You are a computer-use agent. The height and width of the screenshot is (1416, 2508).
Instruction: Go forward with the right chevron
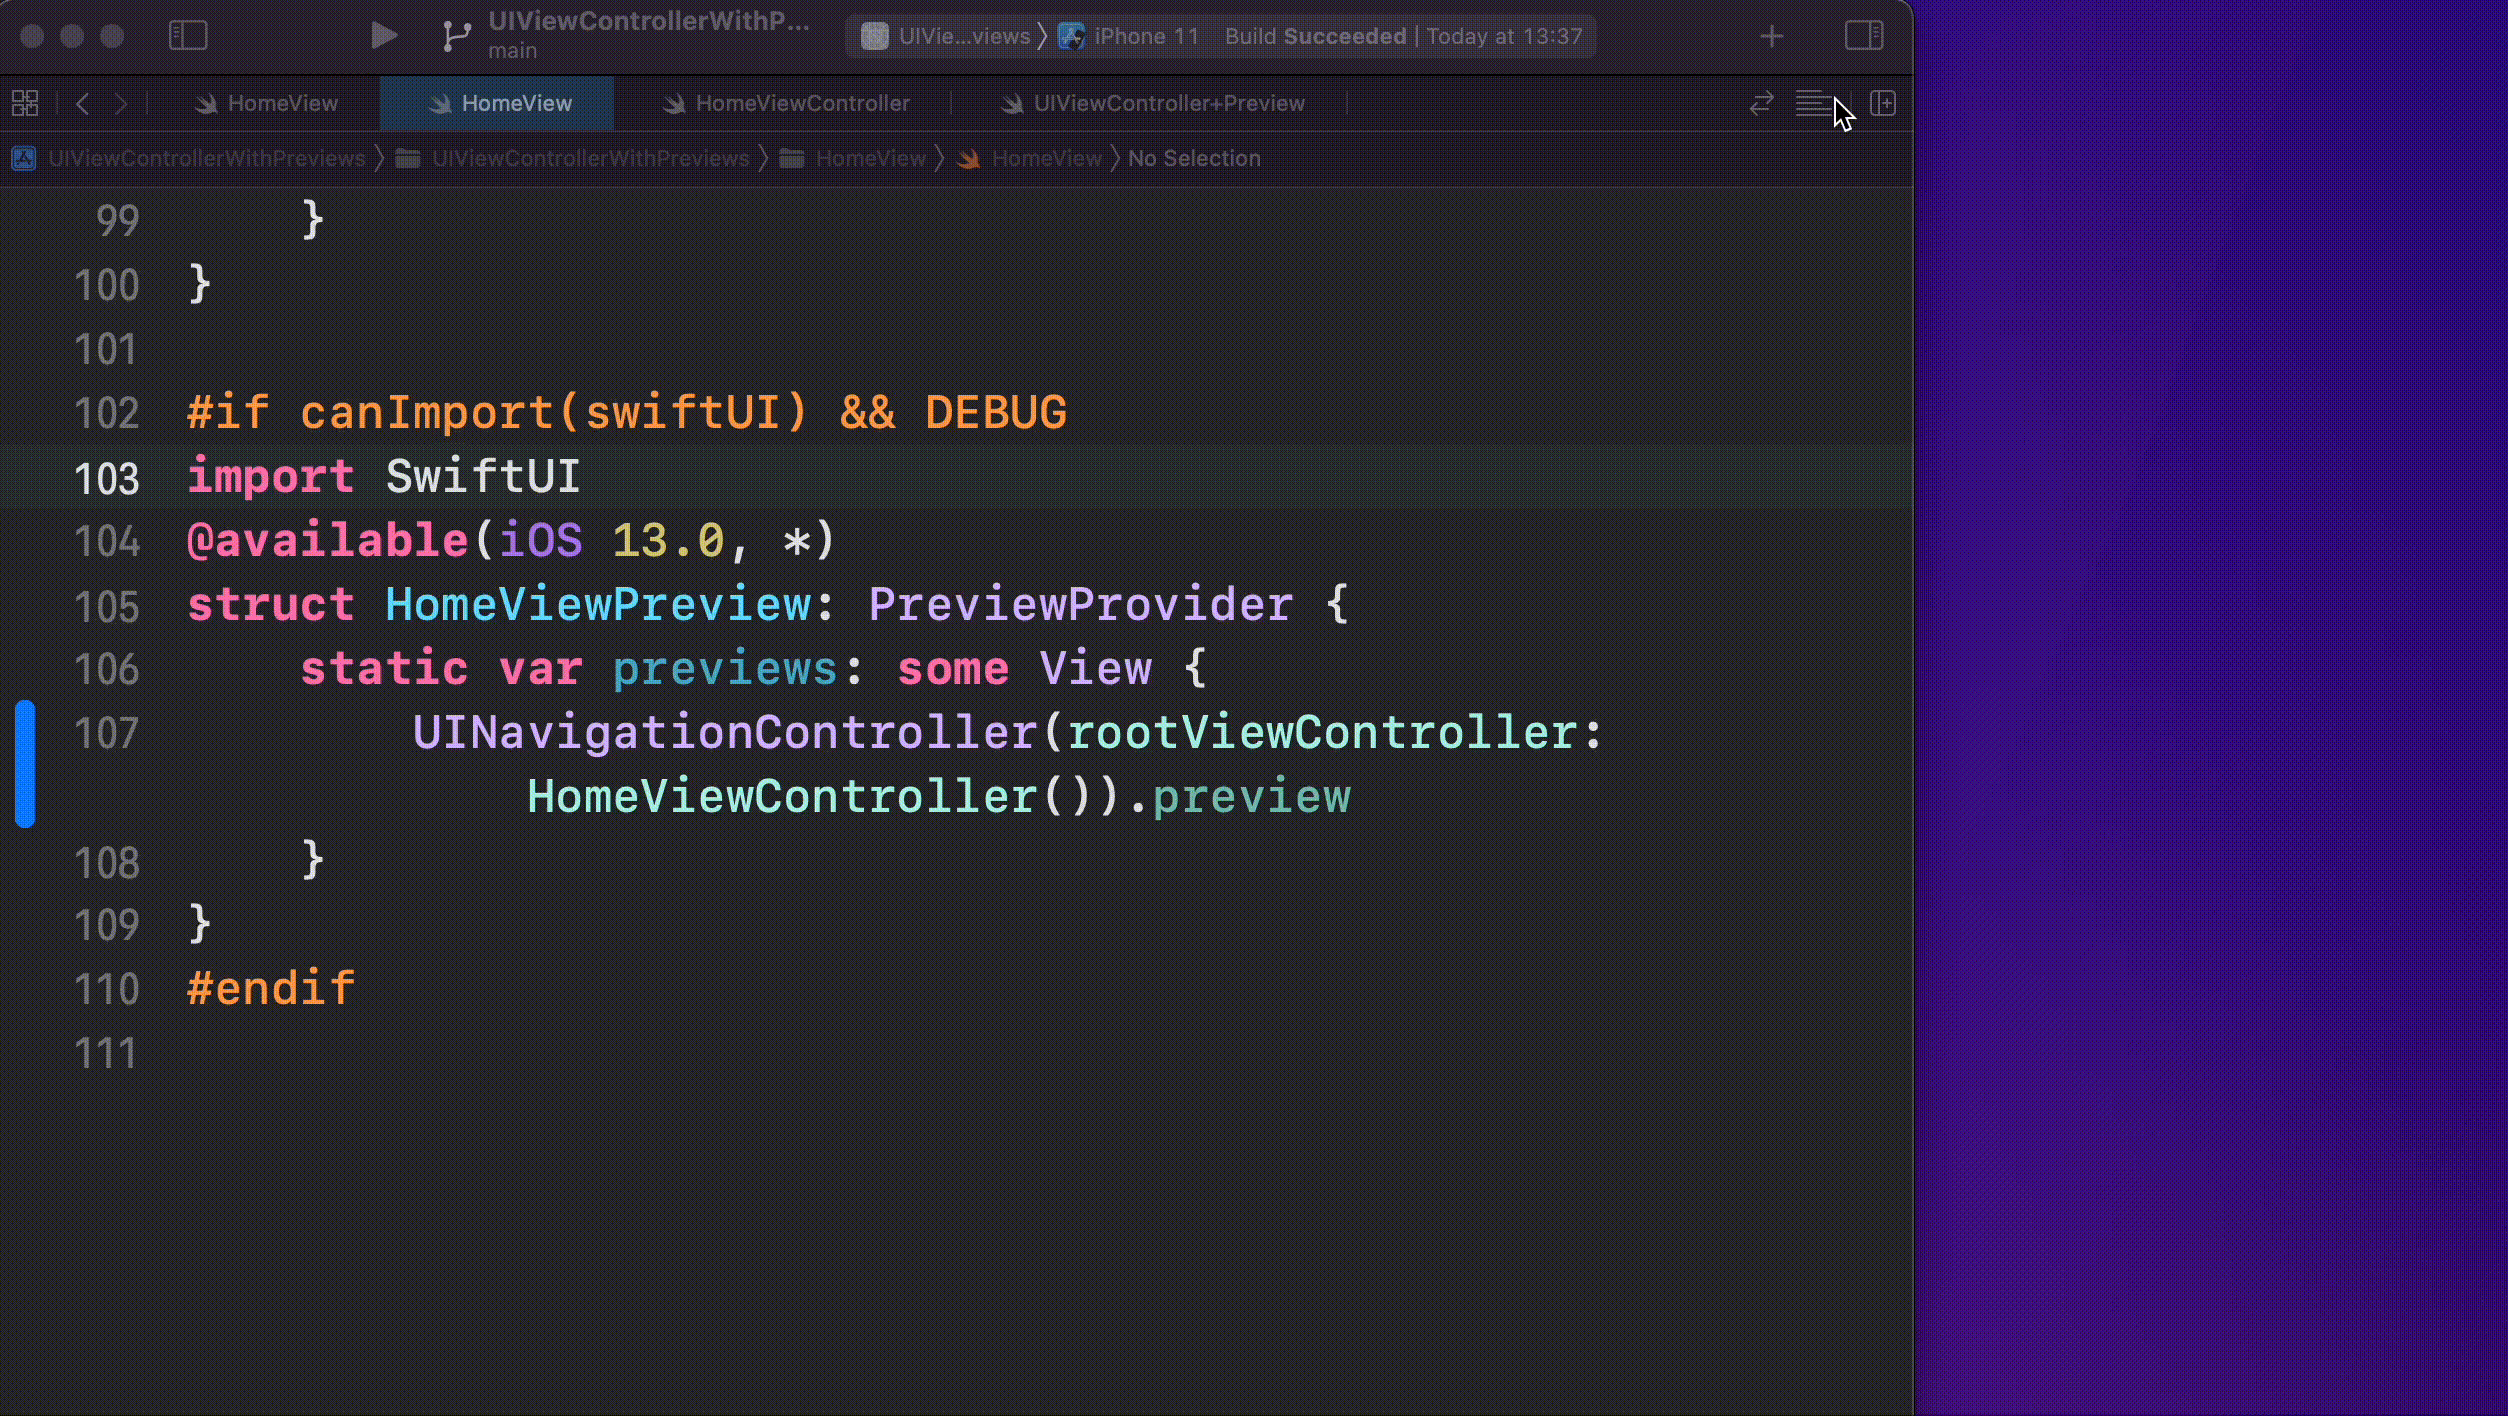click(121, 103)
